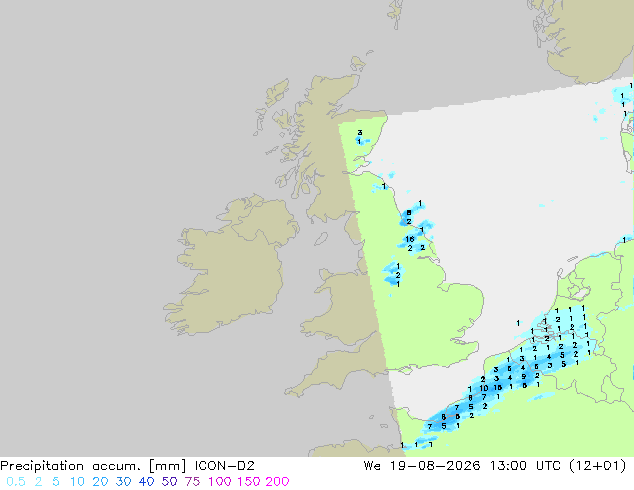Screen dimensions: 634x490
Task: Click the 2 mm value in the colour legend
Action: click(x=38, y=482)
